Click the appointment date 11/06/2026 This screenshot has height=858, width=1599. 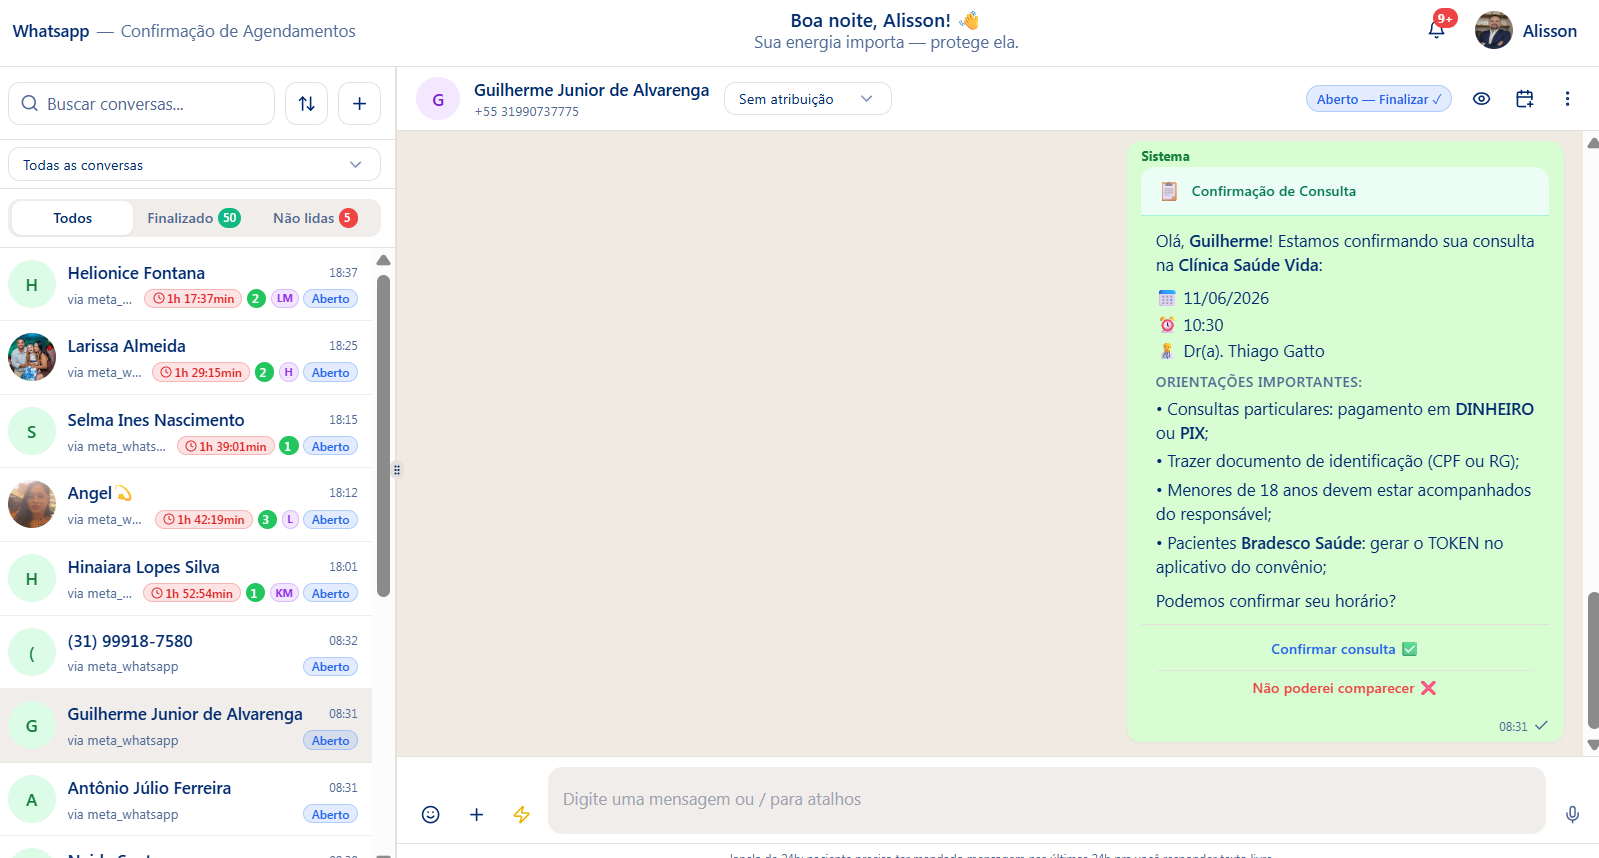(1226, 298)
